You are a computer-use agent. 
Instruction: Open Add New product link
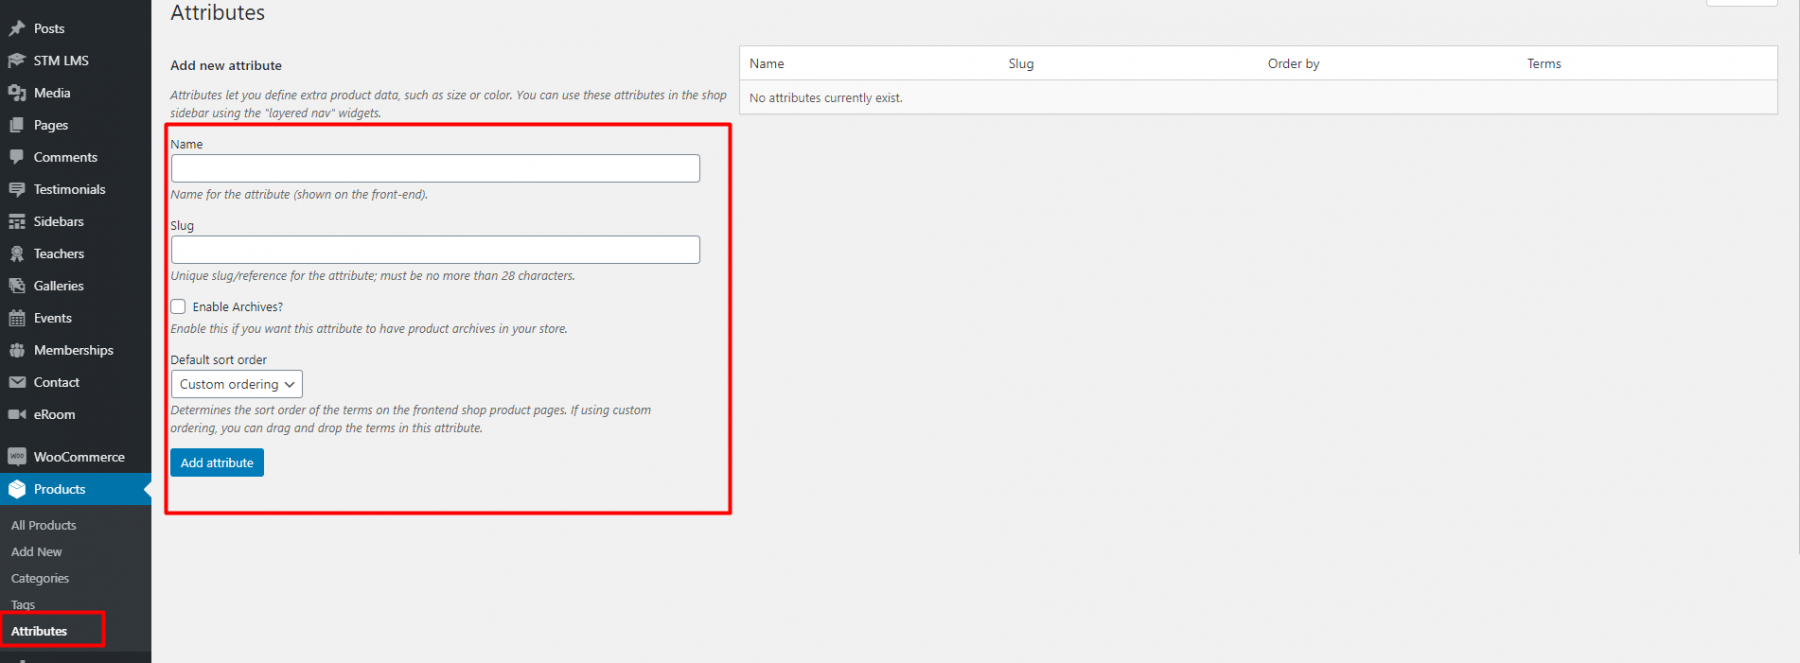(36, 552)
